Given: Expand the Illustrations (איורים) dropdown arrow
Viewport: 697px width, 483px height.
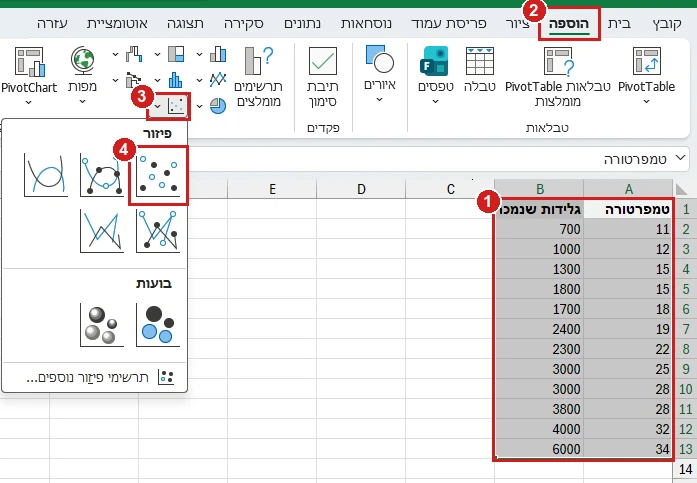Looking at the screenshot, I should coord(379,100).
